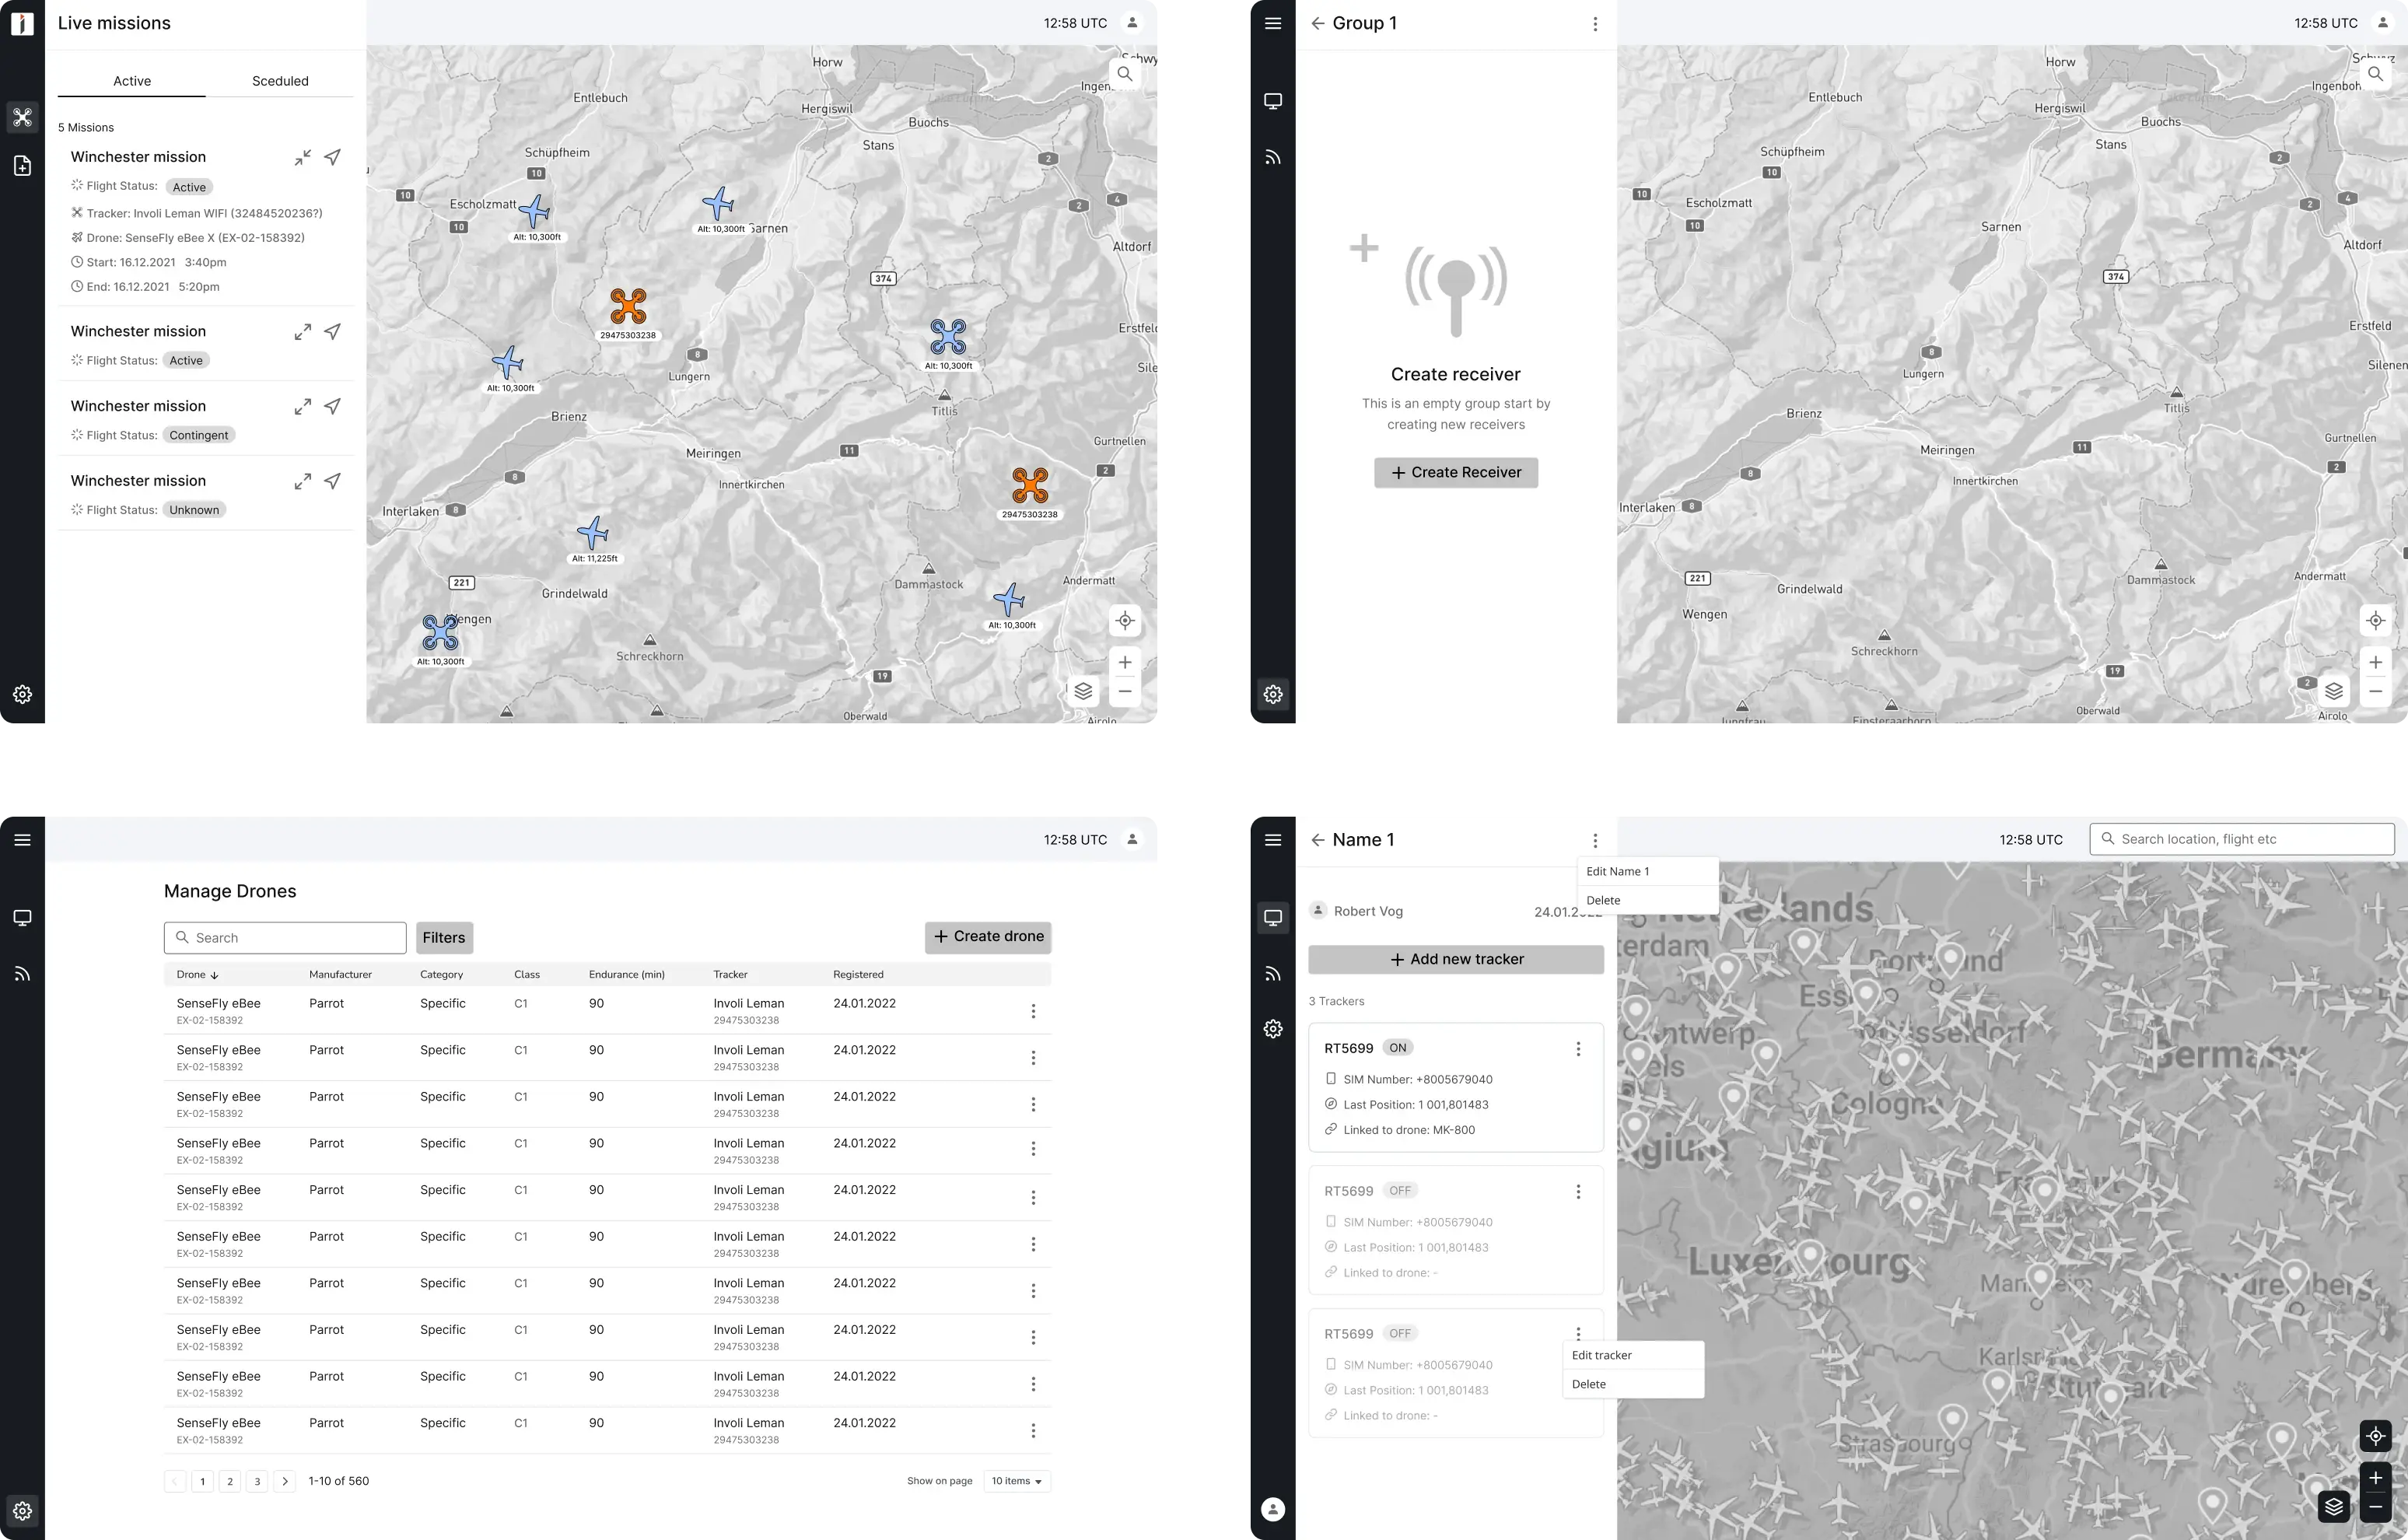Toggle the OFF badge on the second RT5699 tracker
Viewport: 2408px width, 1540px height.
tap(1400, 1190)
